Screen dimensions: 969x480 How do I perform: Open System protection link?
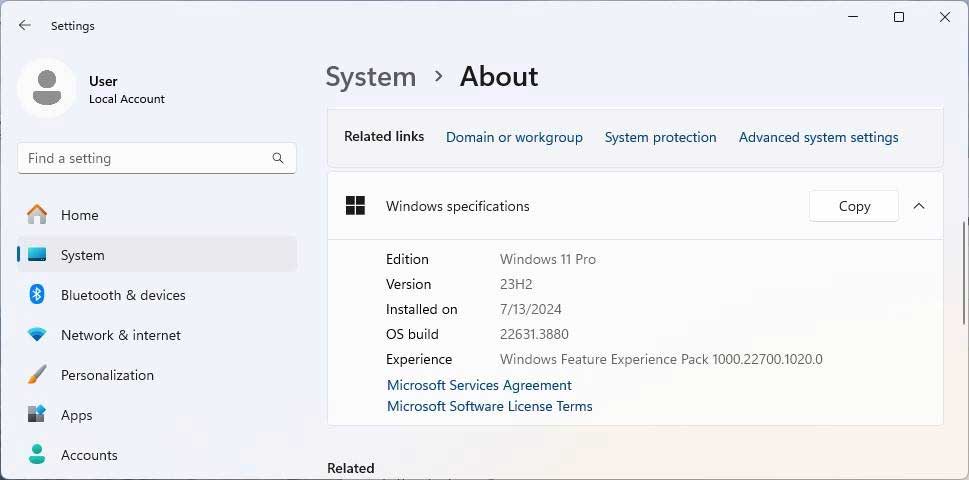660,137
